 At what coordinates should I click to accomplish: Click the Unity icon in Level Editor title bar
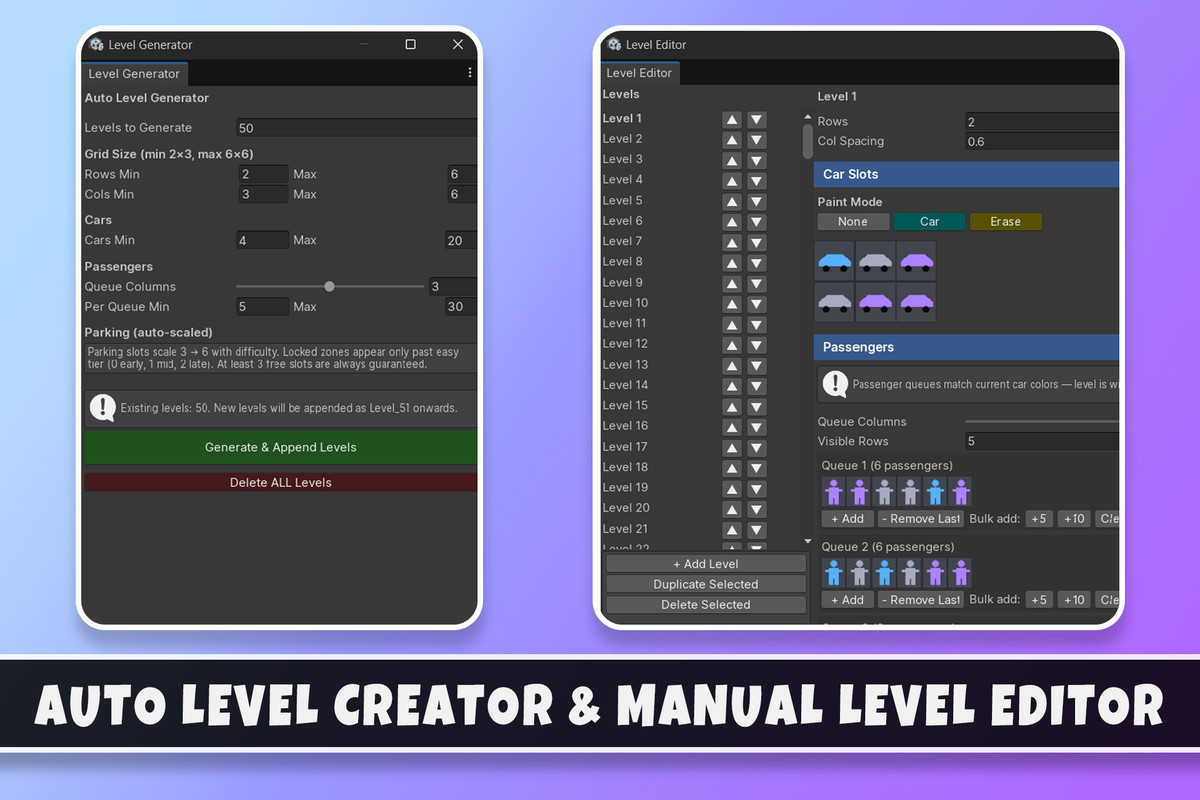pyautogui.click(x=613, y=45)
